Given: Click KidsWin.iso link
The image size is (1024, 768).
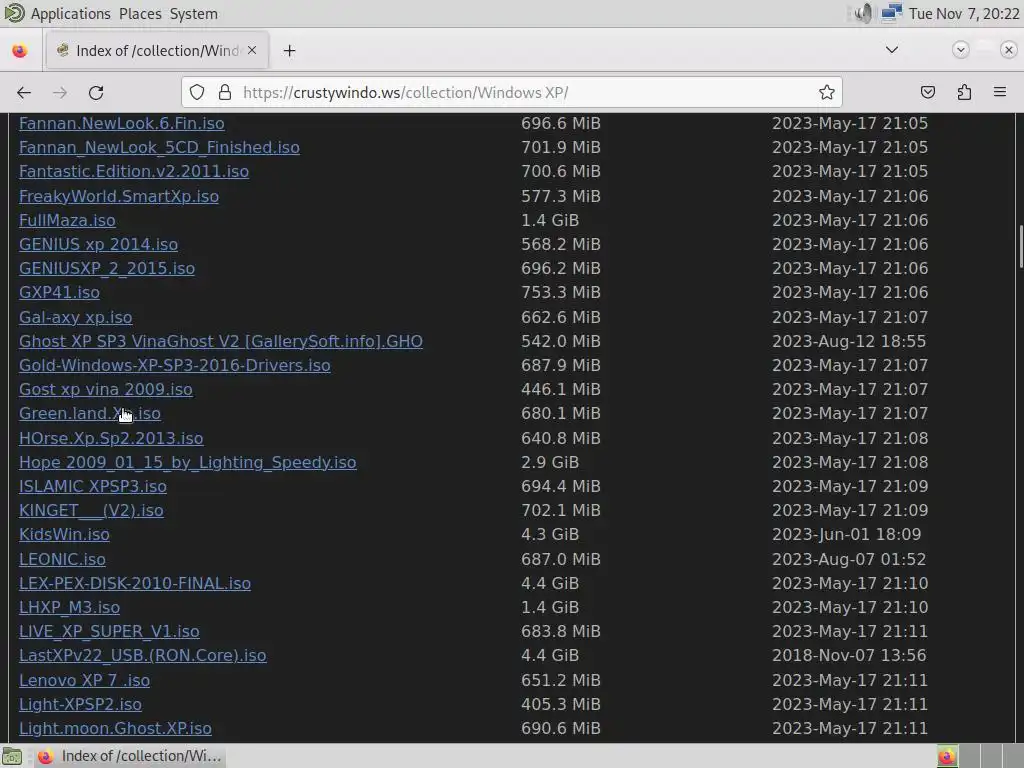Looking at the screenshot, I should (x=64, y=535).
